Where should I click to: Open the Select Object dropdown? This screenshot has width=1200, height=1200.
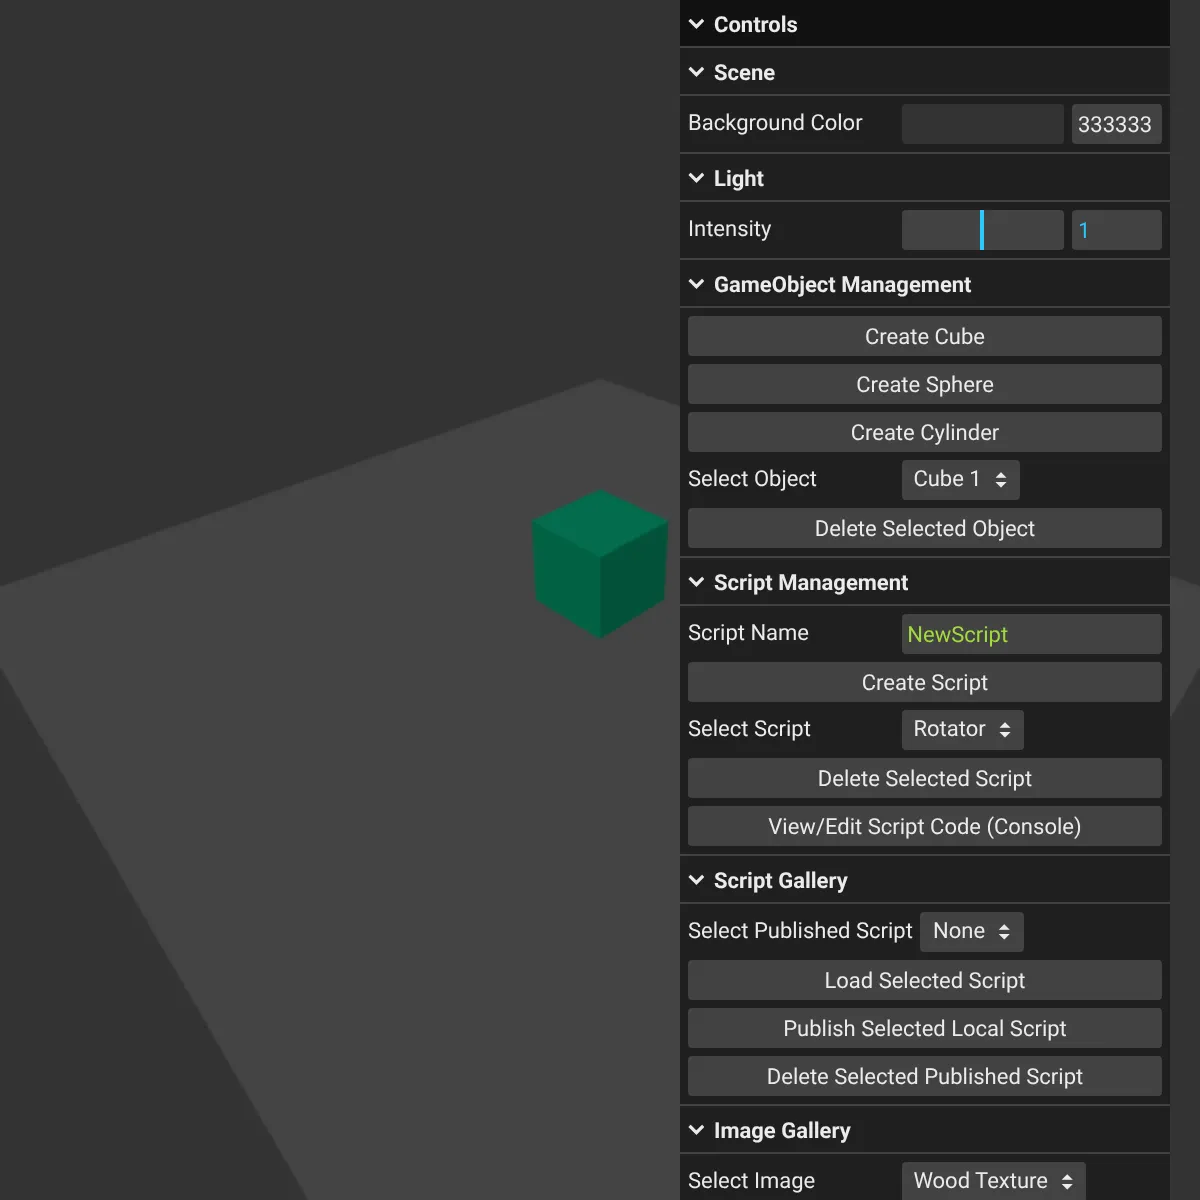coord(959,479)
